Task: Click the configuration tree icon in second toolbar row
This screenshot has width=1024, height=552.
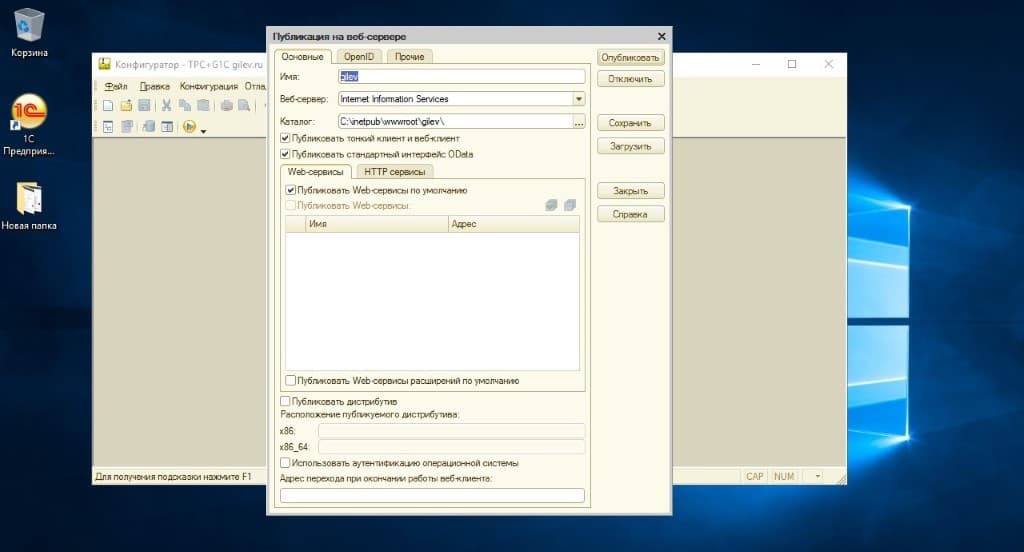Action: [108, 127]
